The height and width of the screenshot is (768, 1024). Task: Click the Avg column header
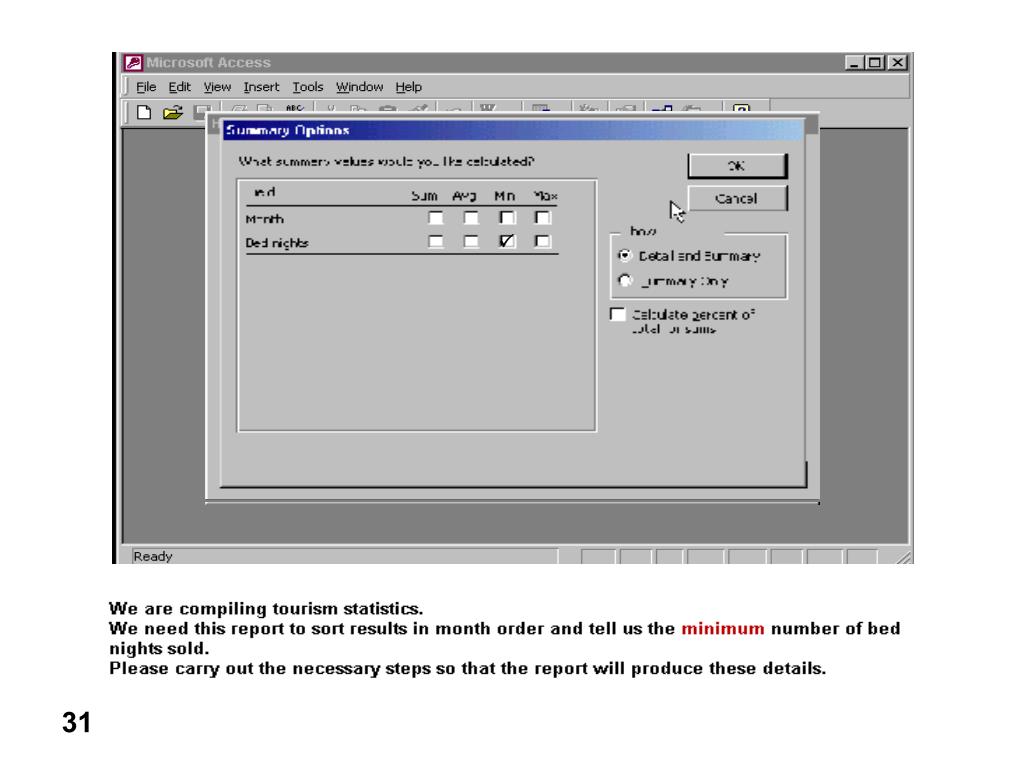click(x=464, y=196)
